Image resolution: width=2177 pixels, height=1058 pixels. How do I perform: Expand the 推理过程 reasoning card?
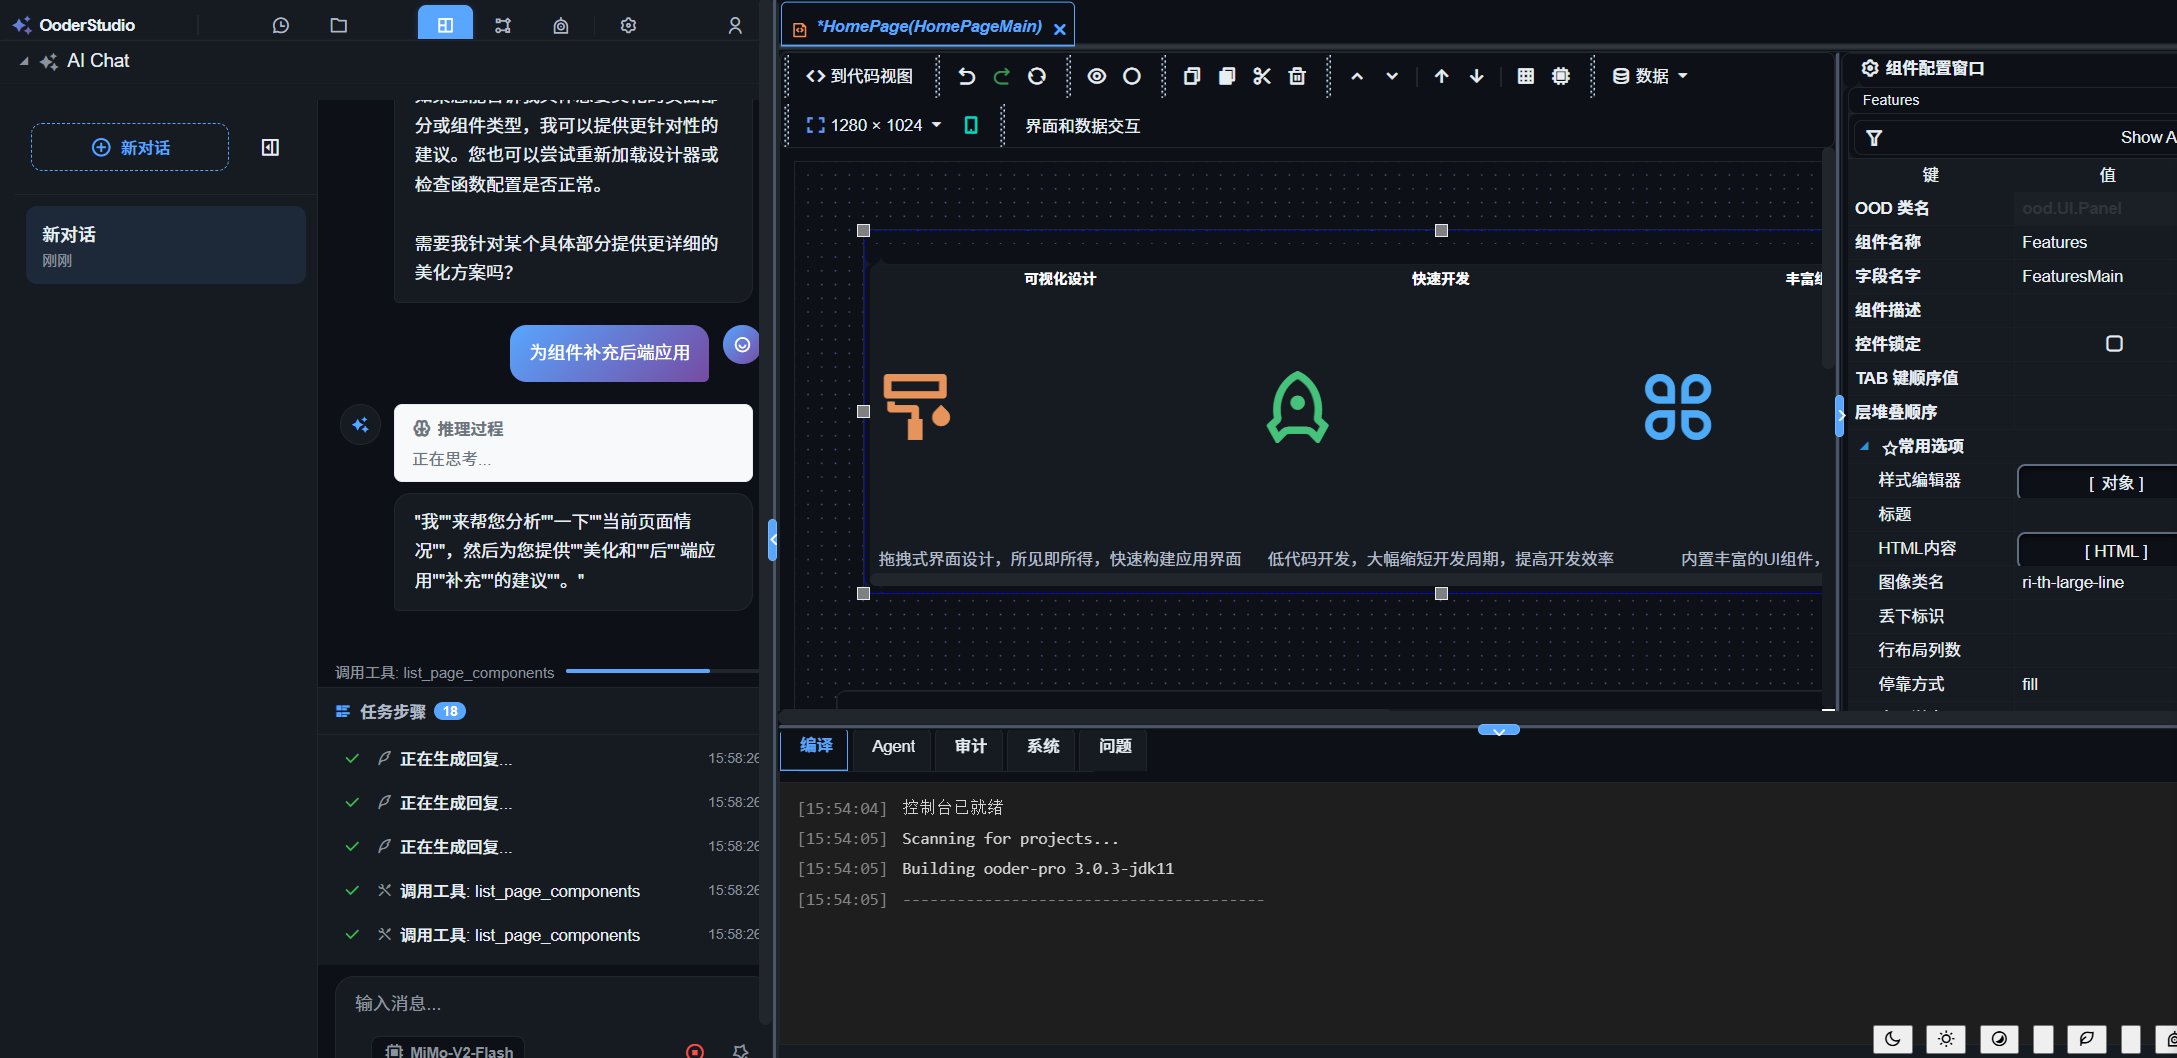pyautogui.click(x=573, y=443)
